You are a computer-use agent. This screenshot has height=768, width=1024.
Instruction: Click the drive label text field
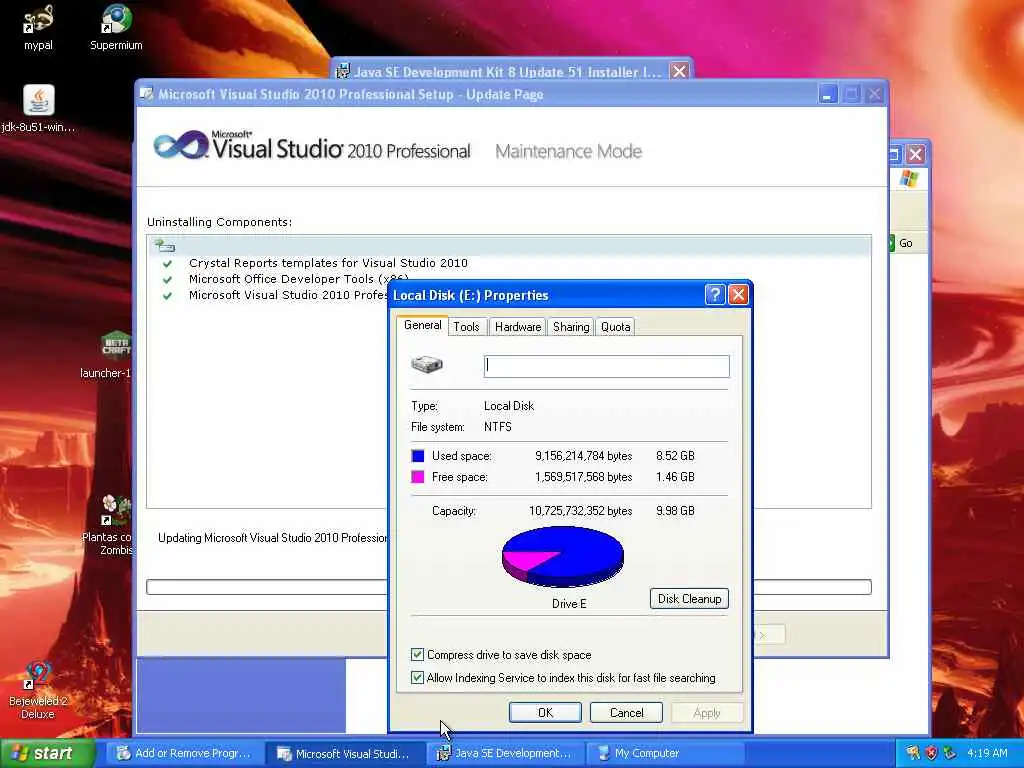coord(607,366)
